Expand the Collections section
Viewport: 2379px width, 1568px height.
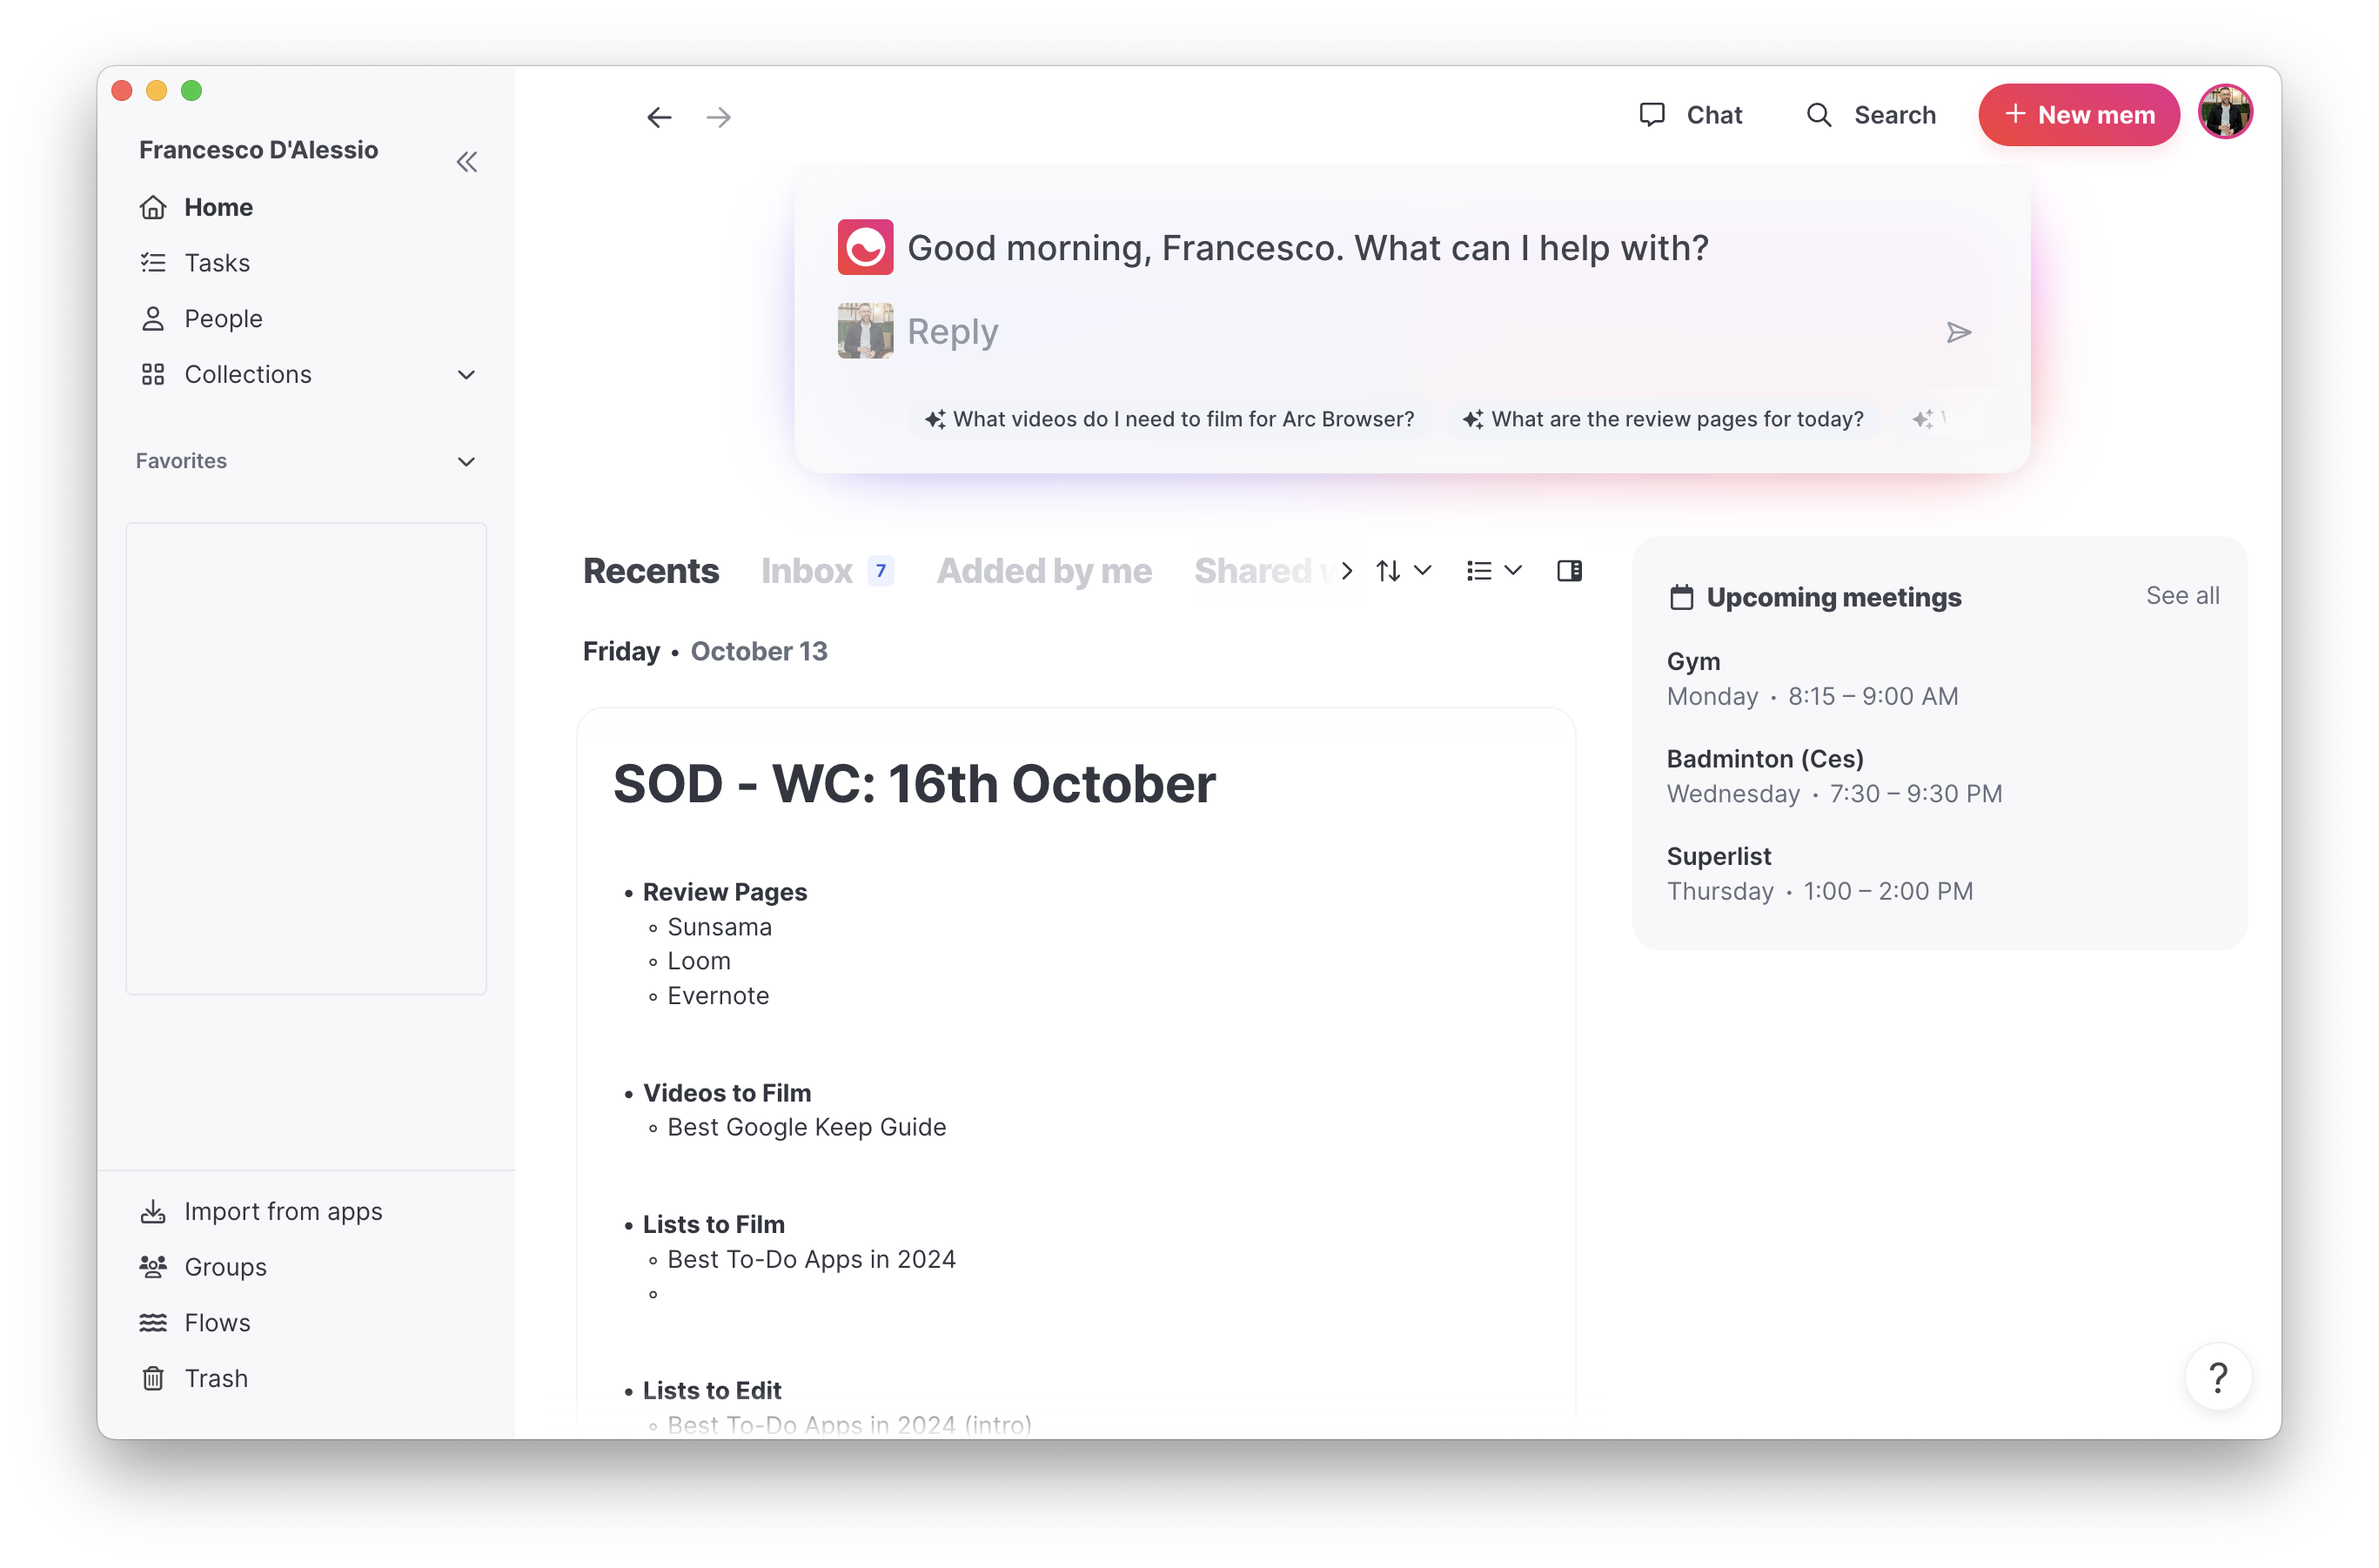(x=466, y=374)
